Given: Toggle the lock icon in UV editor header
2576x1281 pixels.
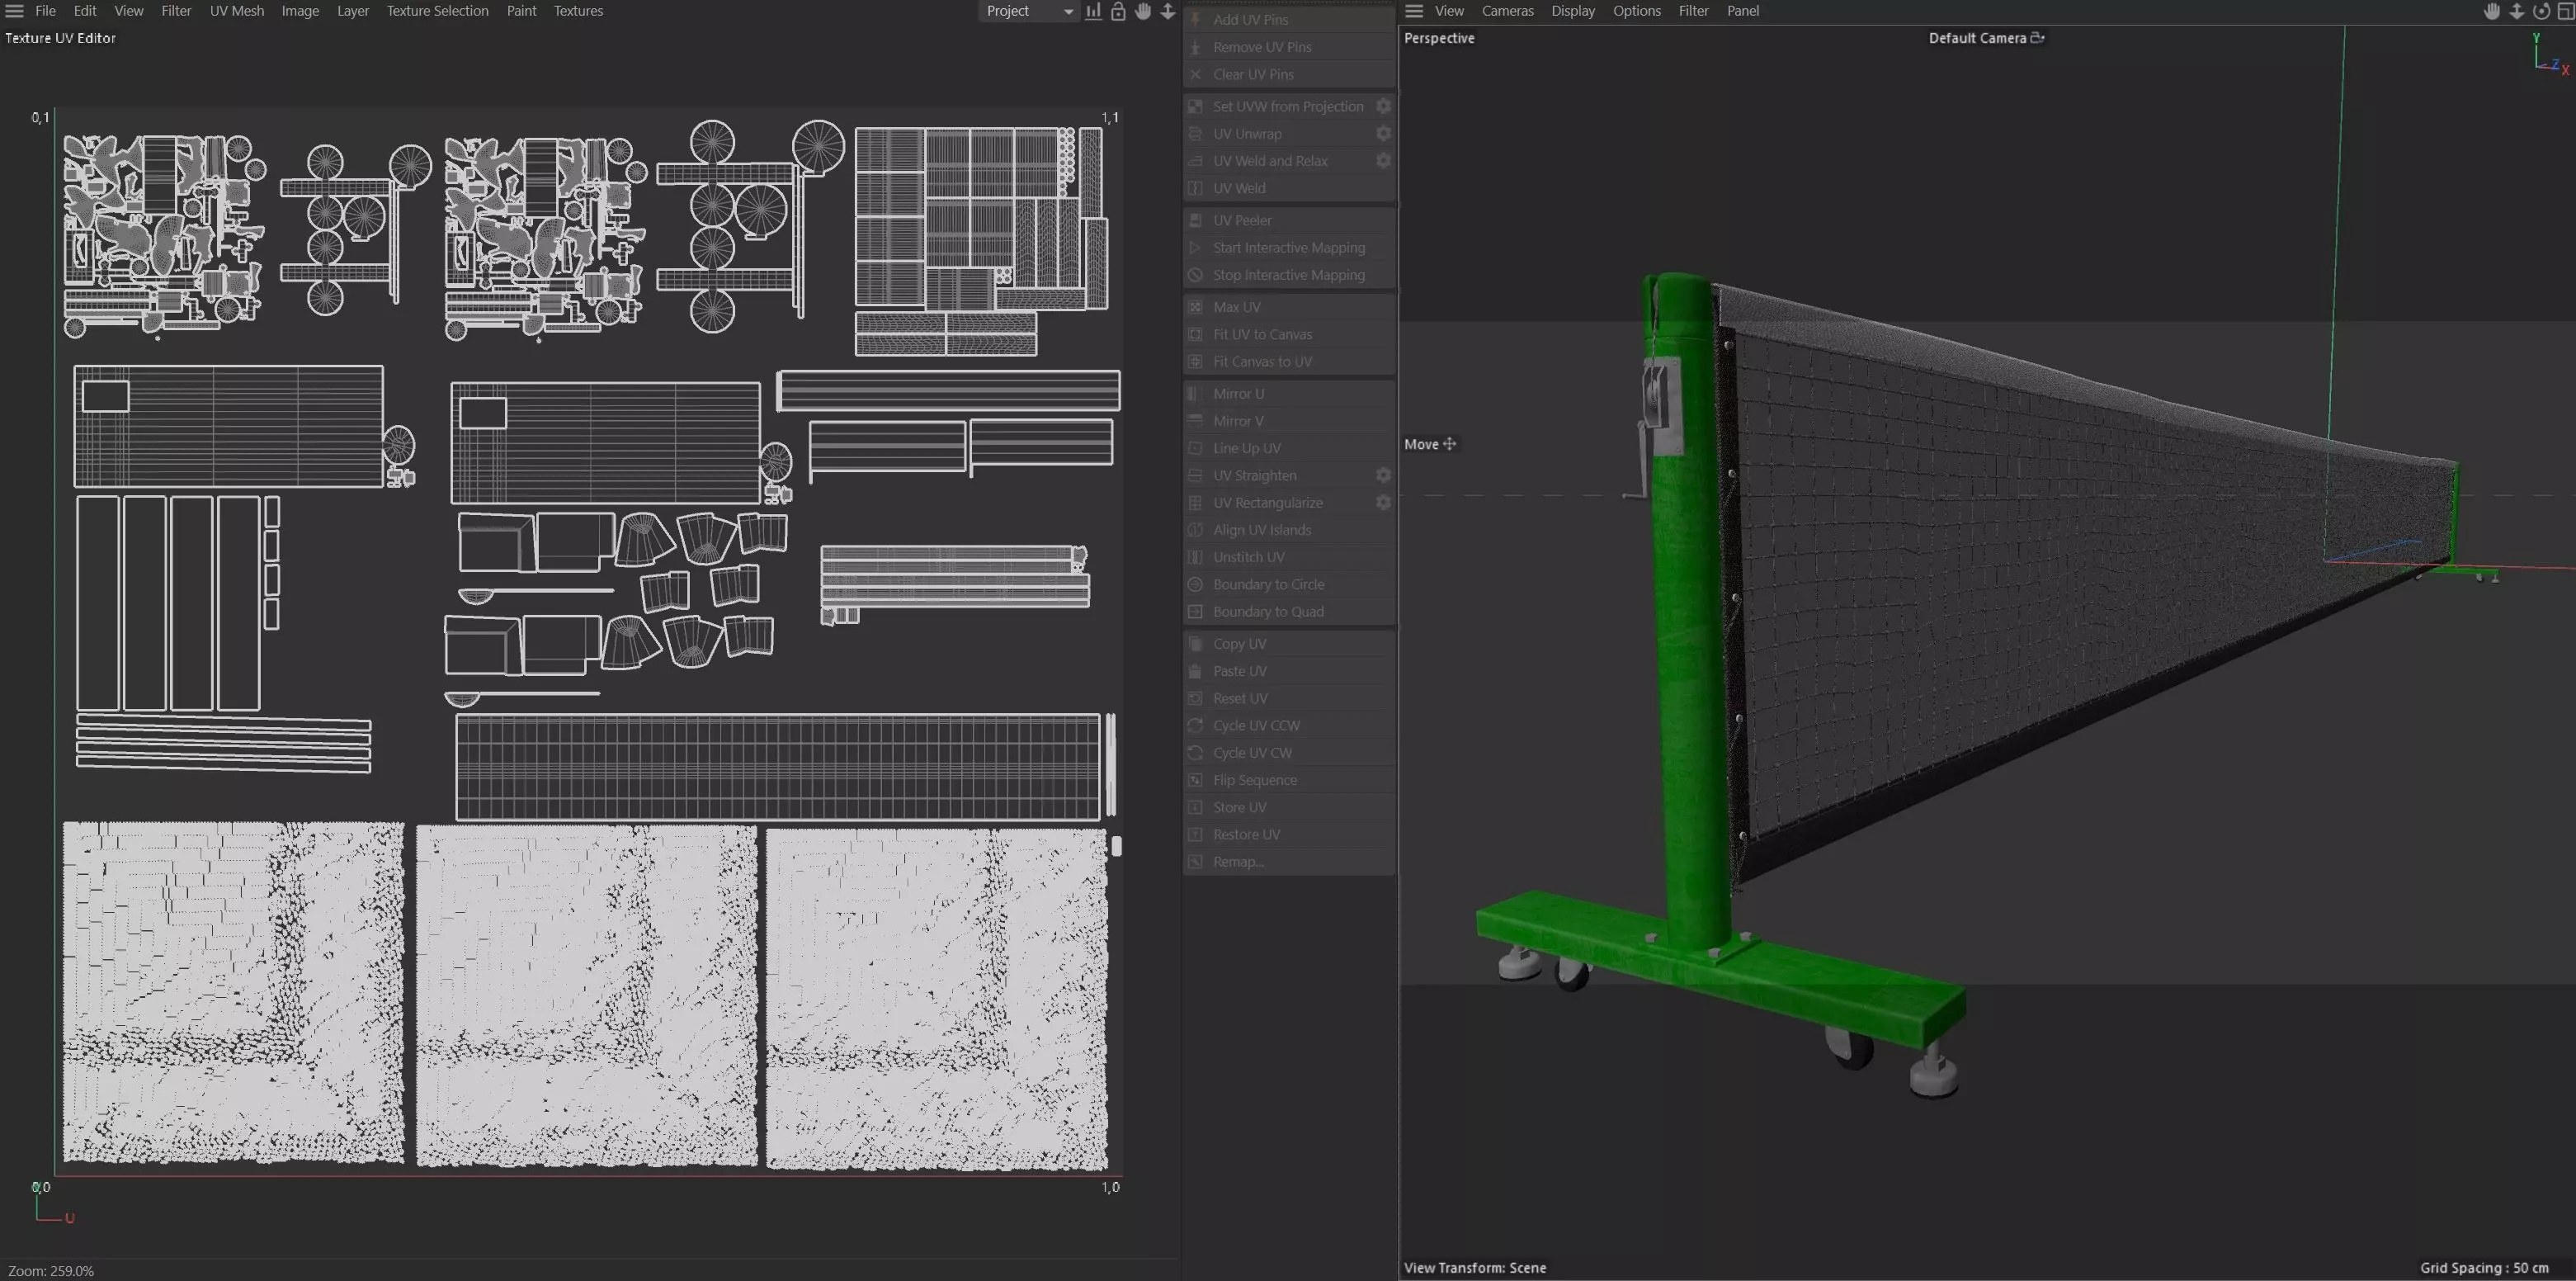Looking at the screenshot, I should coord(1118,11).
